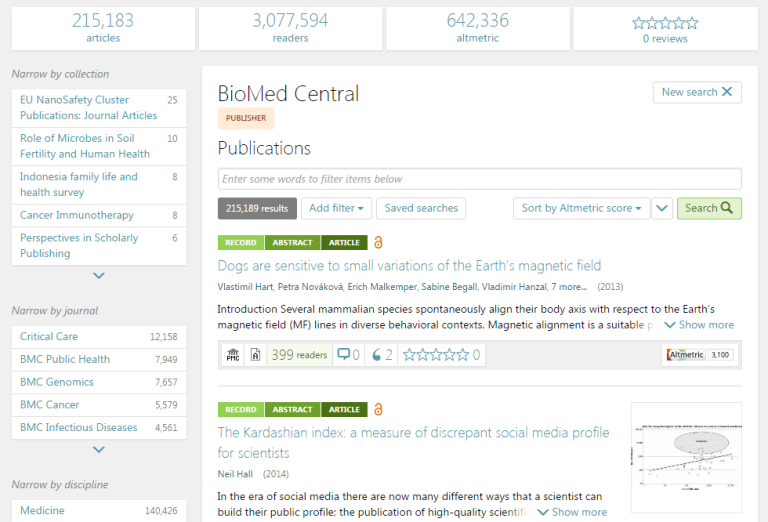This screenshot has width=768, height=522.
Task: Select Perspectives in Scholarly Publishing collection
Action: point(99,245)
